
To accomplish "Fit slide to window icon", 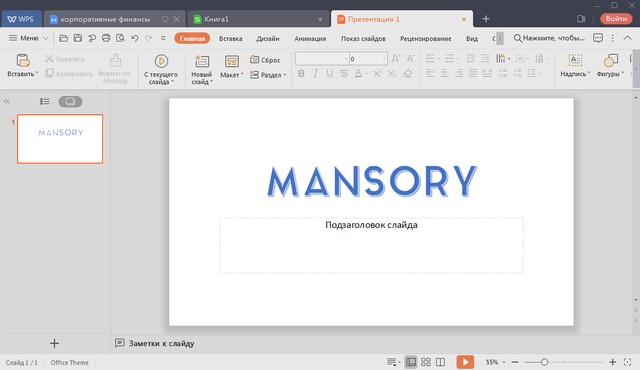I will (x=627, y=362).
